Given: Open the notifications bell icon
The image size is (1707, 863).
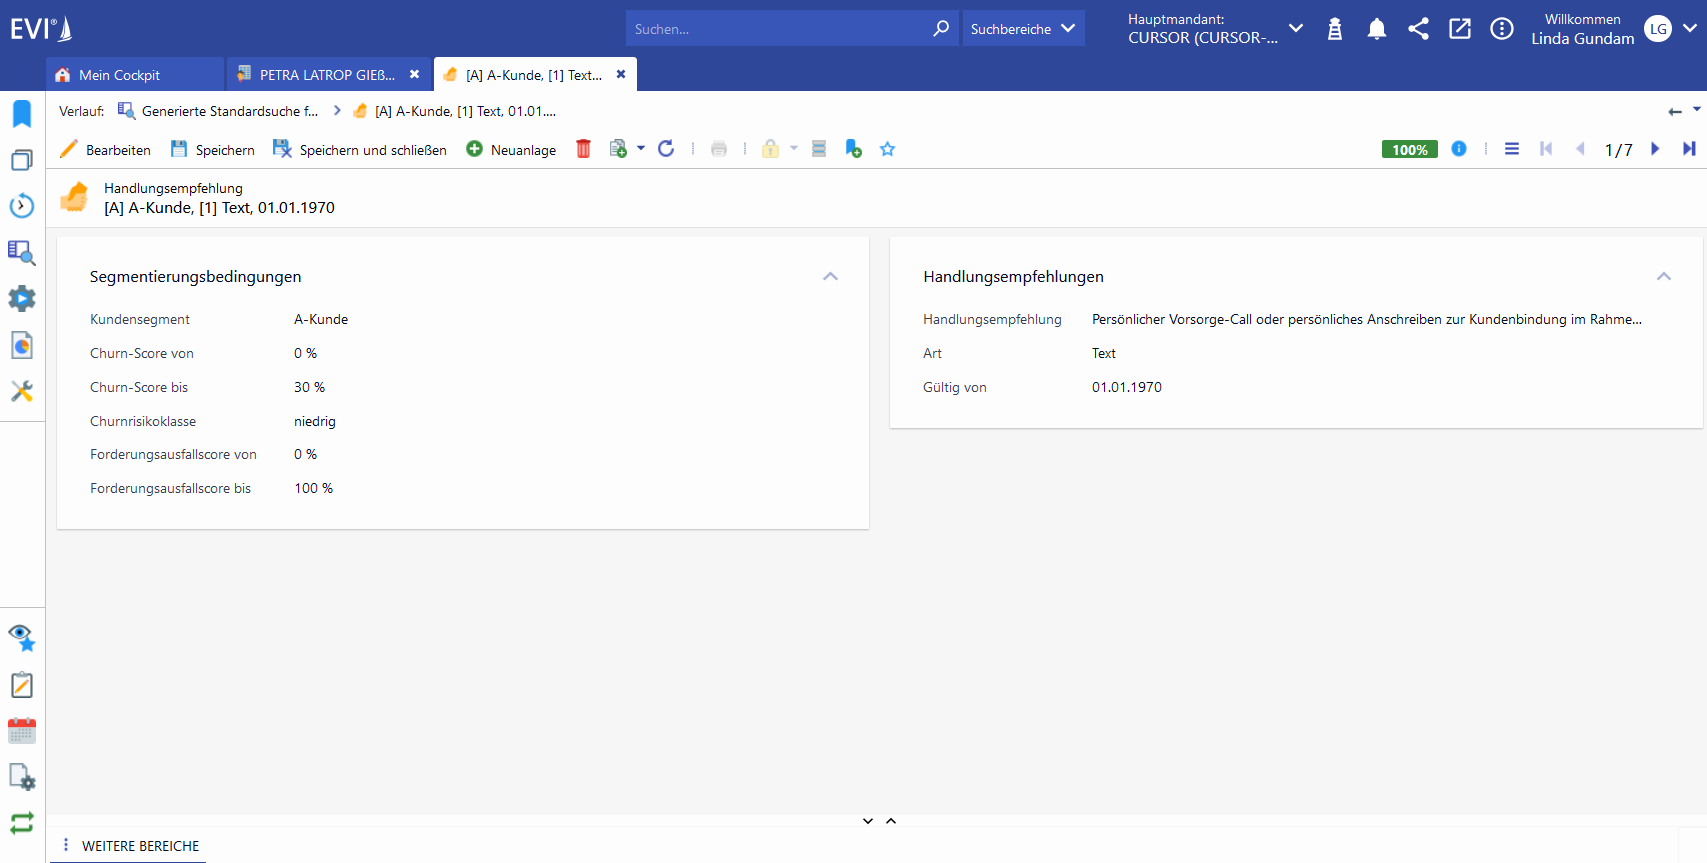Looking at the screenshot, I should point(1376,29).
